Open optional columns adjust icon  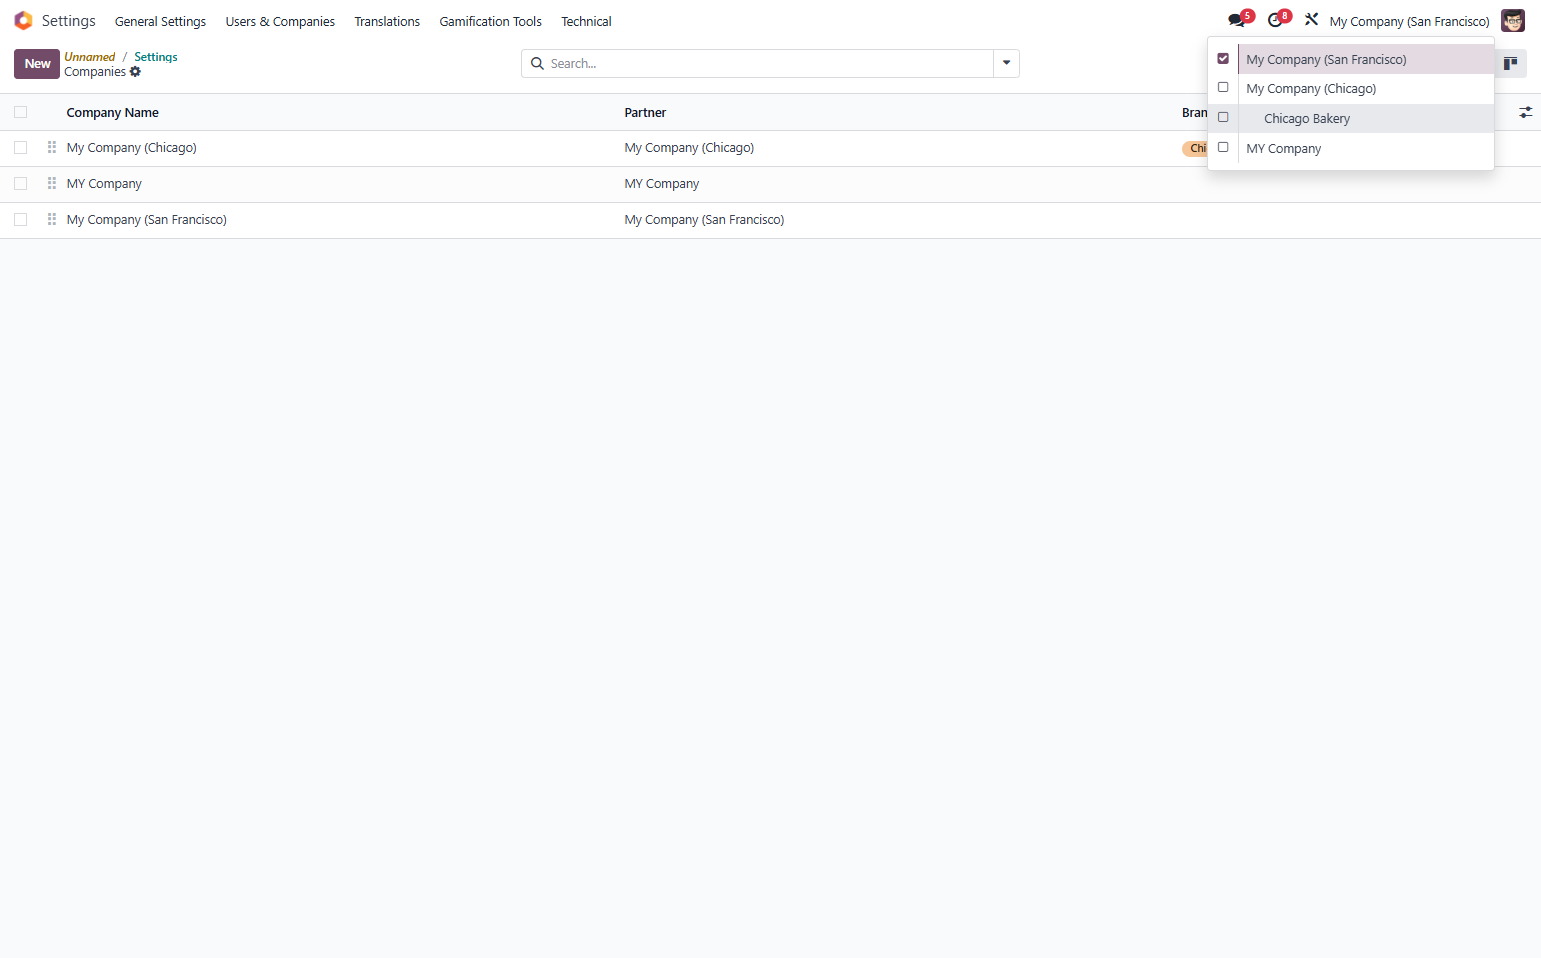1525,112
